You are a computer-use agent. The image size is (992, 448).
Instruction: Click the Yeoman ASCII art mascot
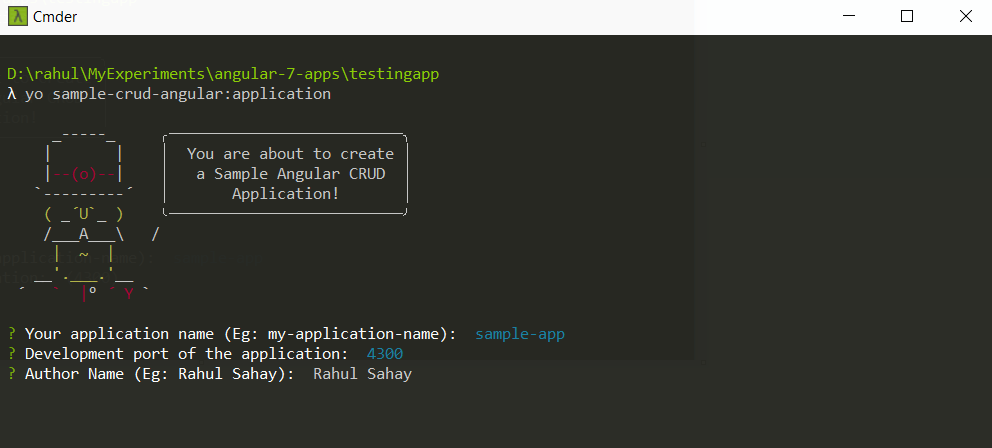point(89,215)
